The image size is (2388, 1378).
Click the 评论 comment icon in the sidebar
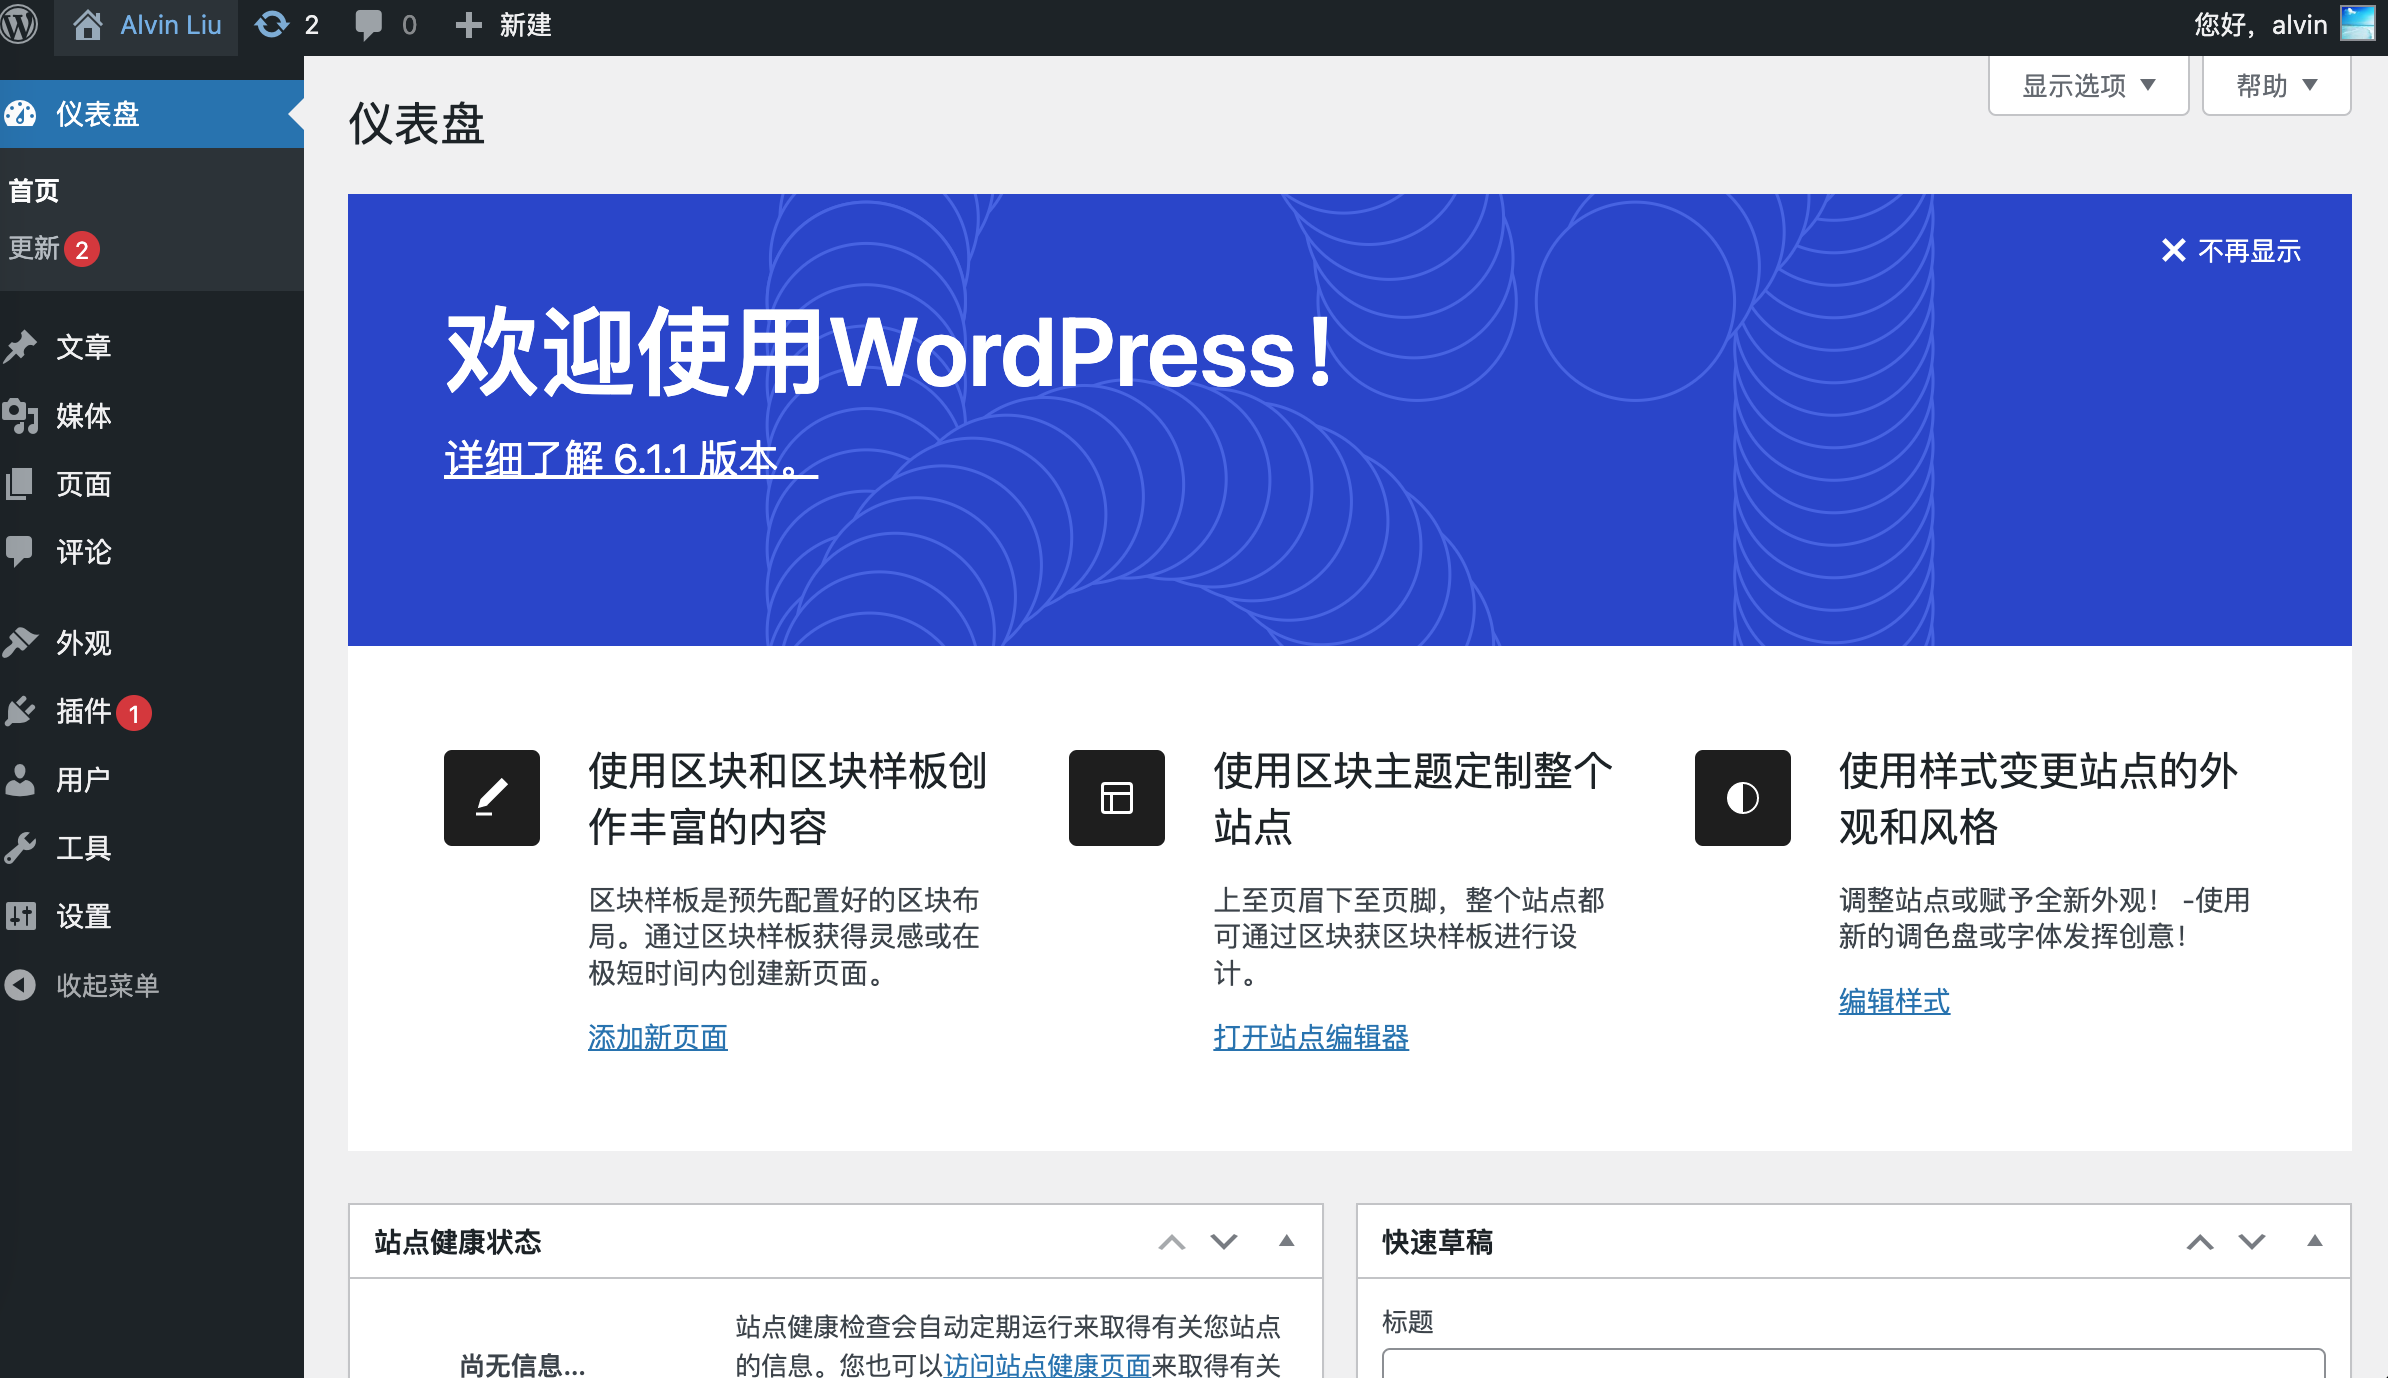pos(20,552)
